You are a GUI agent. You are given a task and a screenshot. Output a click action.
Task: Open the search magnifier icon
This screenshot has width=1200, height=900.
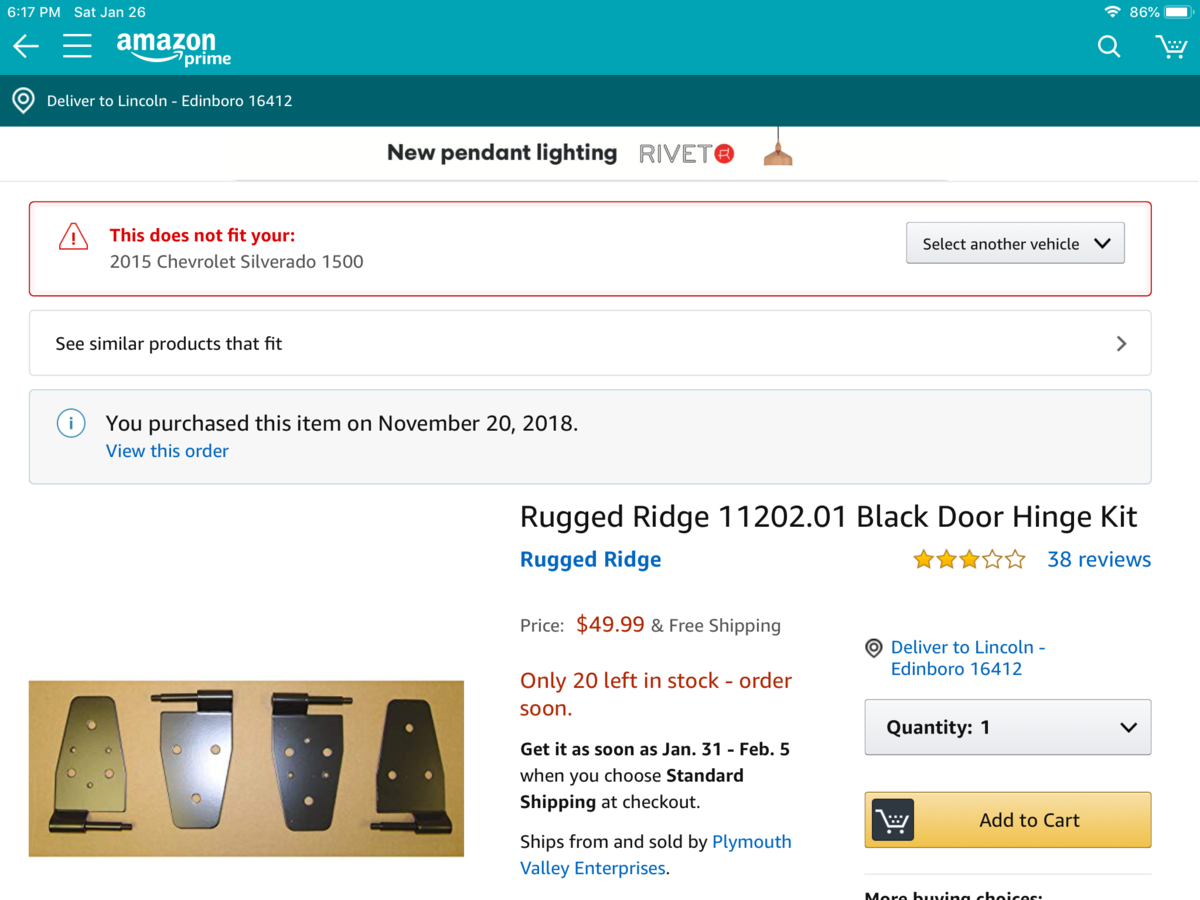(1108, 46)
